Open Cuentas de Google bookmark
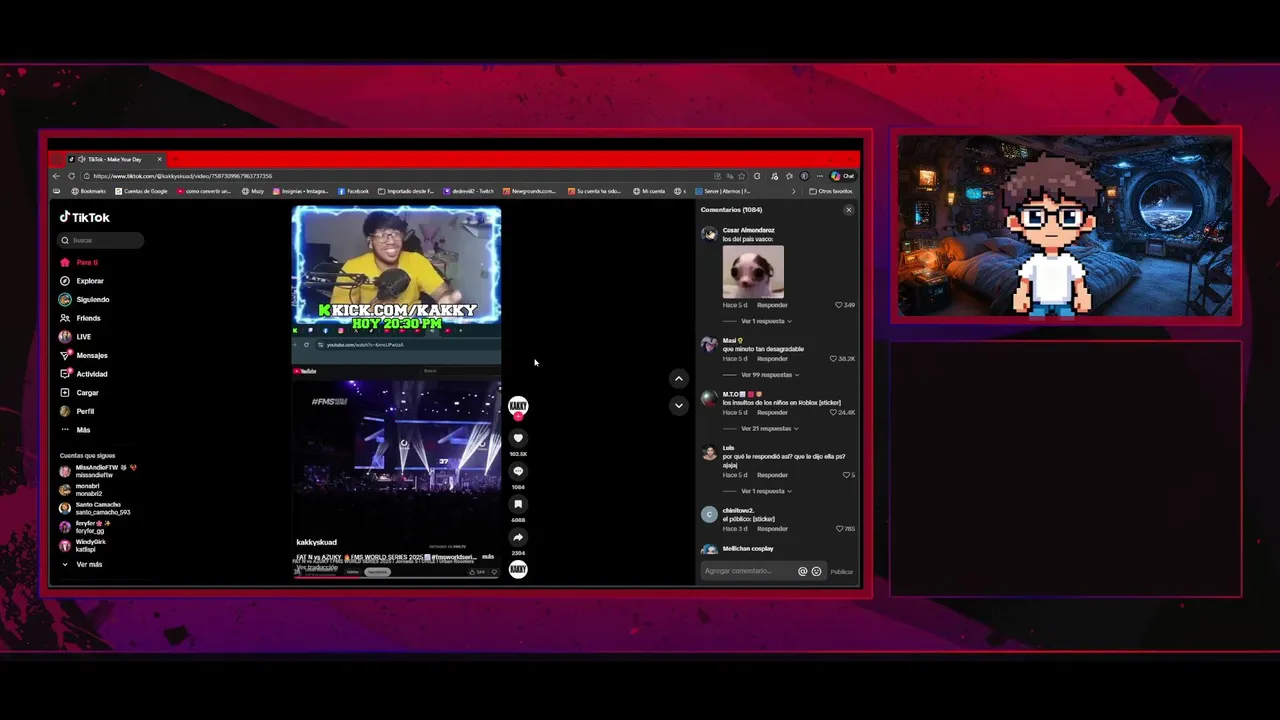1280x720 pixels. point(141,191)
